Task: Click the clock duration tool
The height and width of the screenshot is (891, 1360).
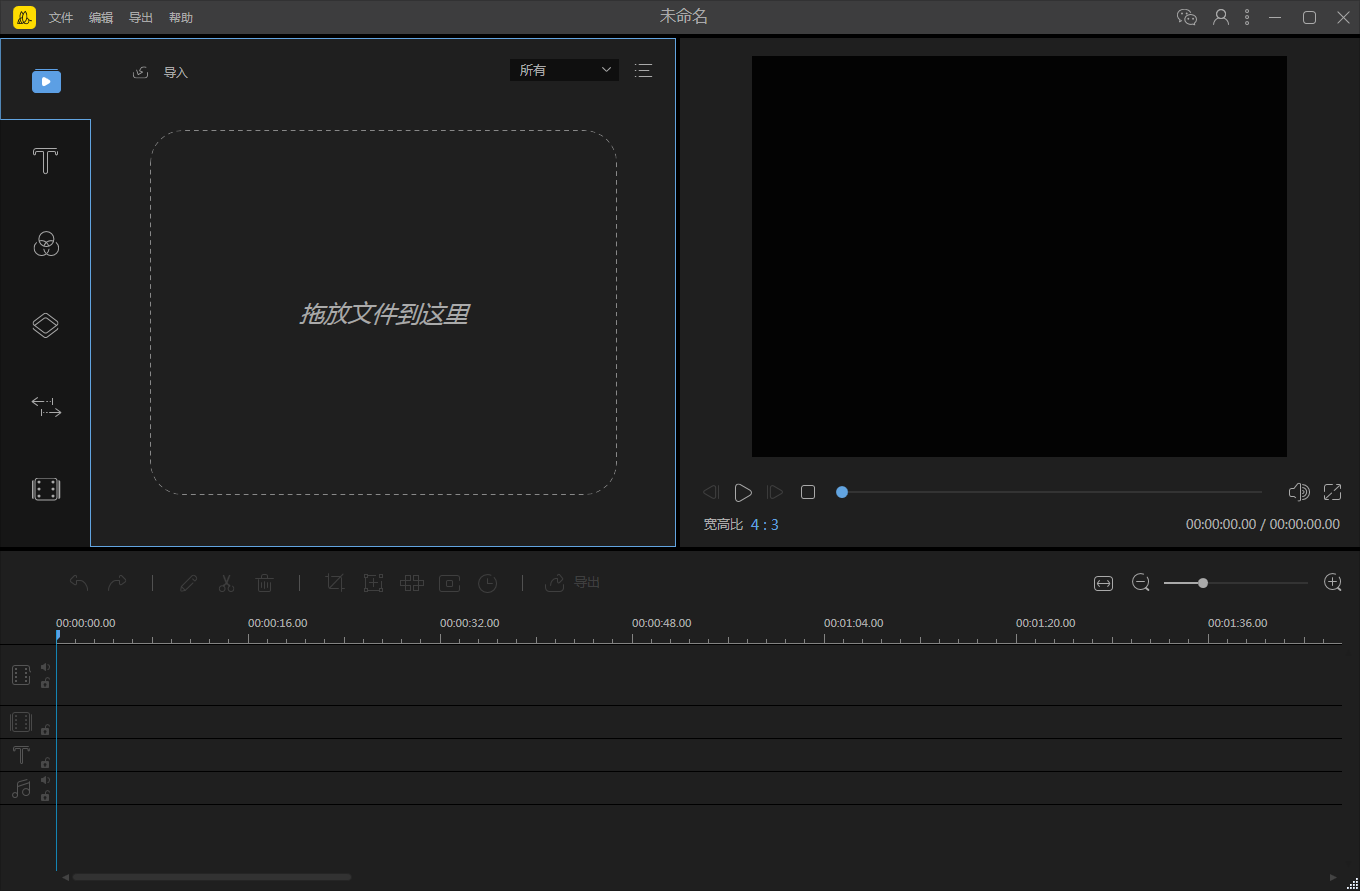Action: click(487, 583)
